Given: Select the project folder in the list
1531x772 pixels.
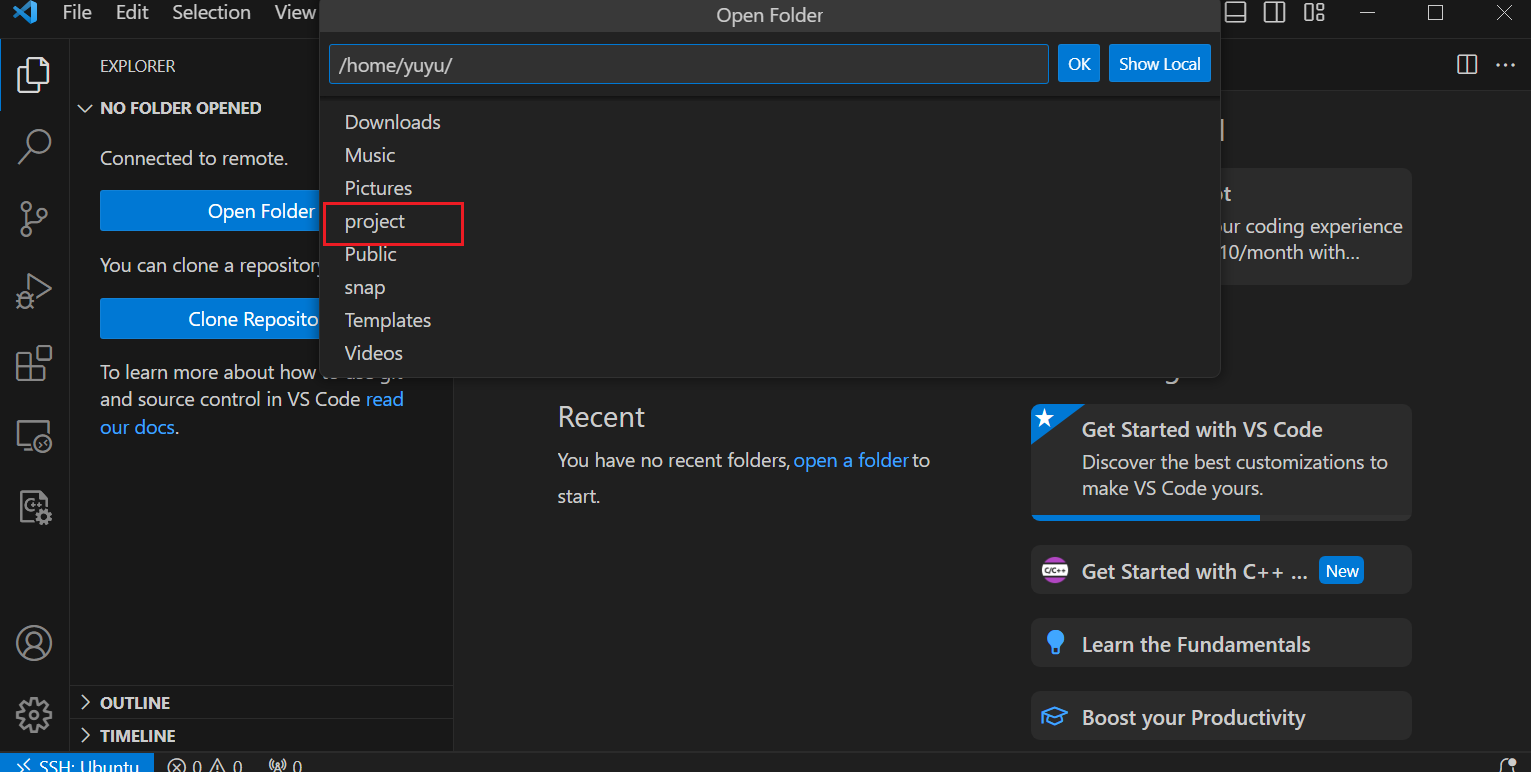Looking at the screenshot, I should click(770, 221).
